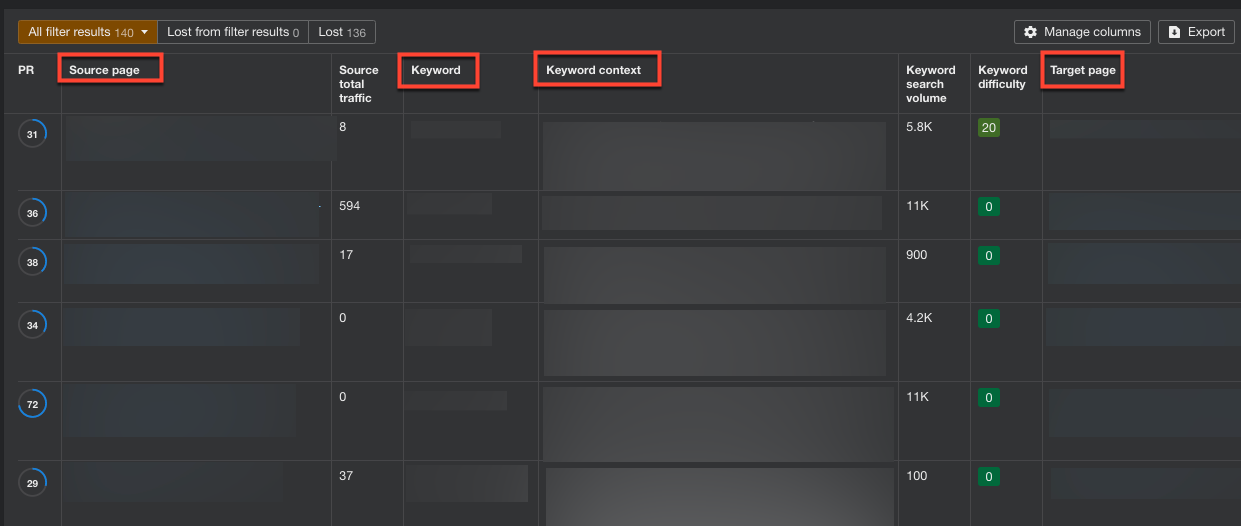Switch to the Lost 136 tab

point(342,32)
